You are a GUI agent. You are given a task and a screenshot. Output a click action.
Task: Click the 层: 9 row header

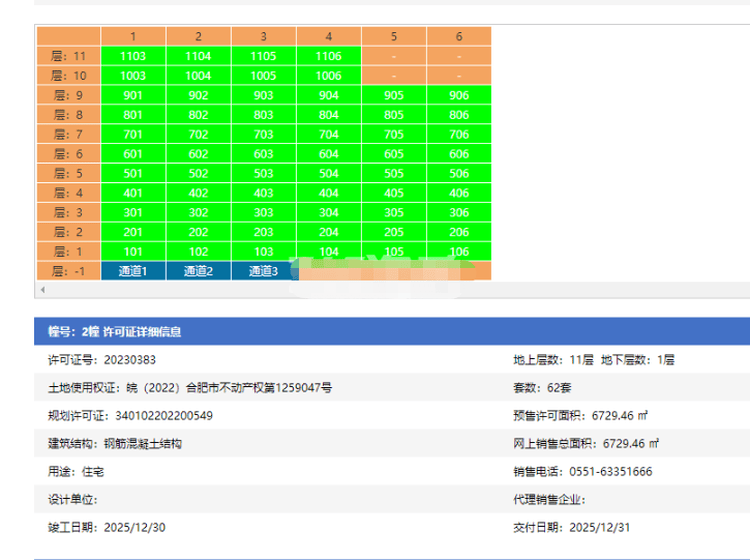pos(69,95)
